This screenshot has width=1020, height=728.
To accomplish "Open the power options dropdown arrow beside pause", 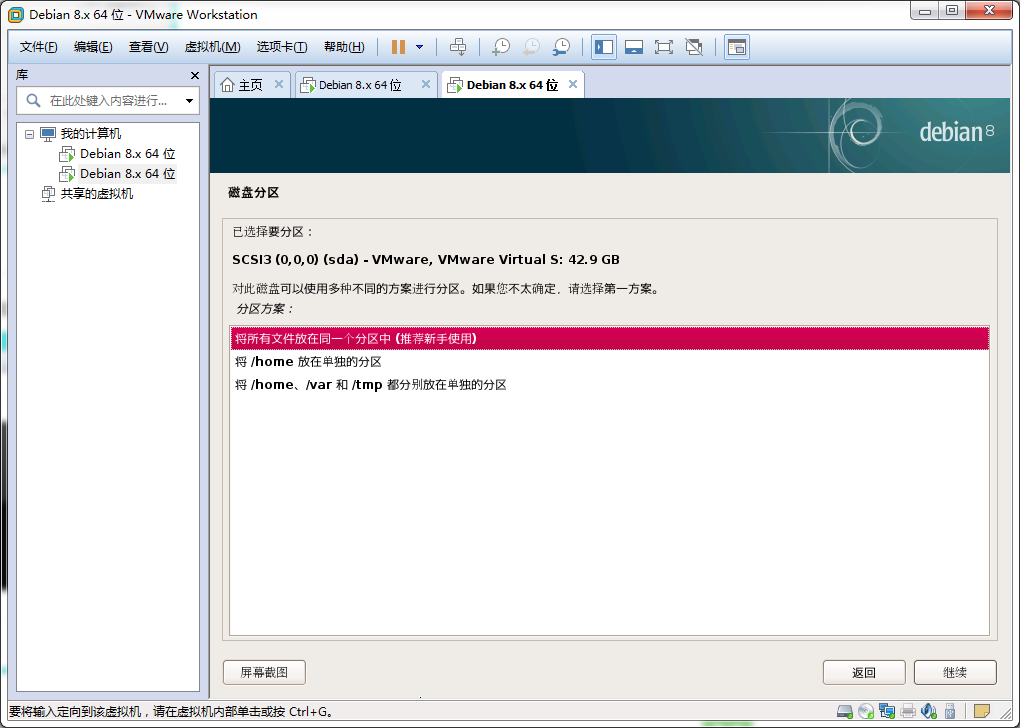I will click(x=420, y=47).
